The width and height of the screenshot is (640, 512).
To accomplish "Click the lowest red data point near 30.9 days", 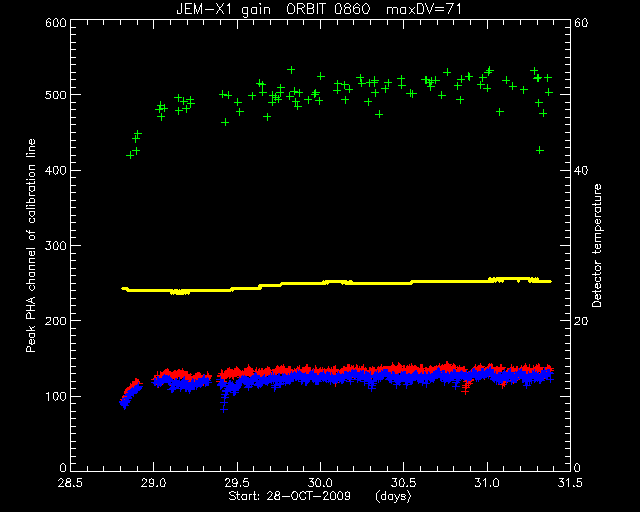I will 465,391.
